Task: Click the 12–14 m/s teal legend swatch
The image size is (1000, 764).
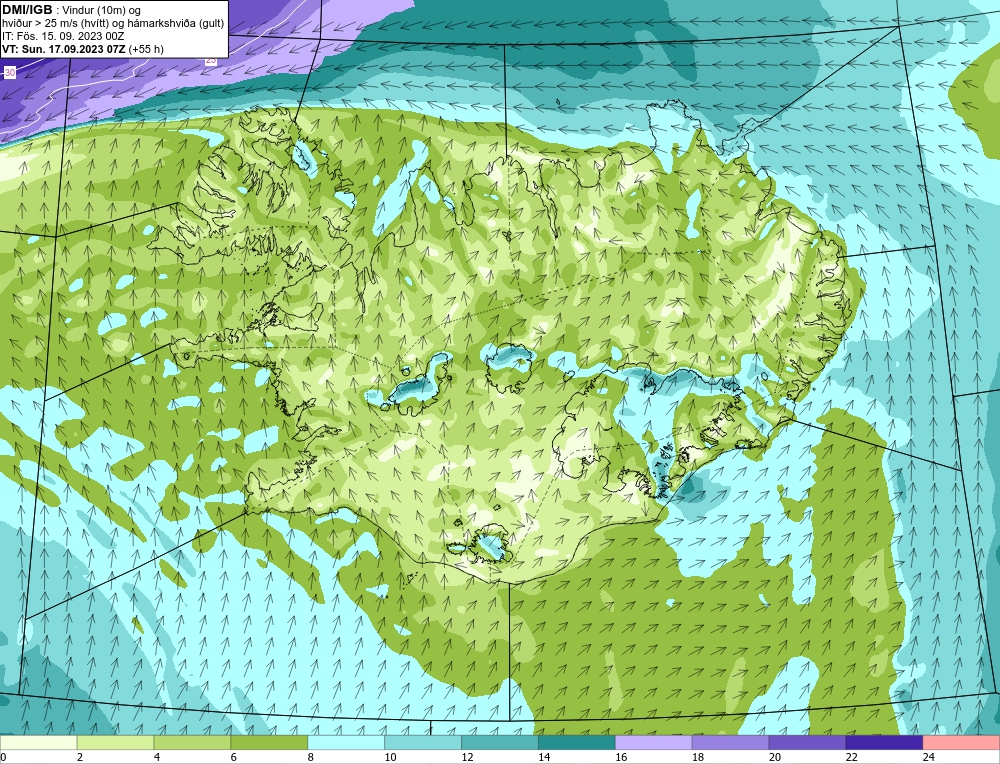Action: click(x=499, y=743)
